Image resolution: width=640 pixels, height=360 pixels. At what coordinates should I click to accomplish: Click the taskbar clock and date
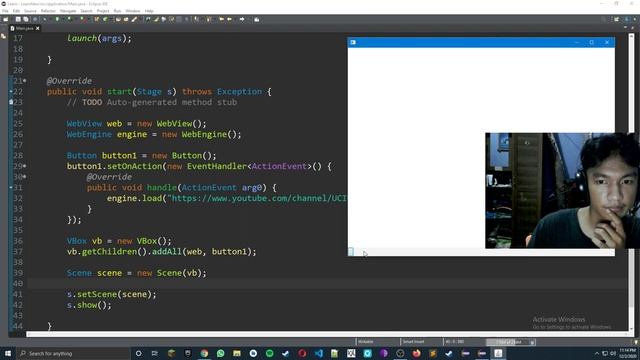[628, 353]
